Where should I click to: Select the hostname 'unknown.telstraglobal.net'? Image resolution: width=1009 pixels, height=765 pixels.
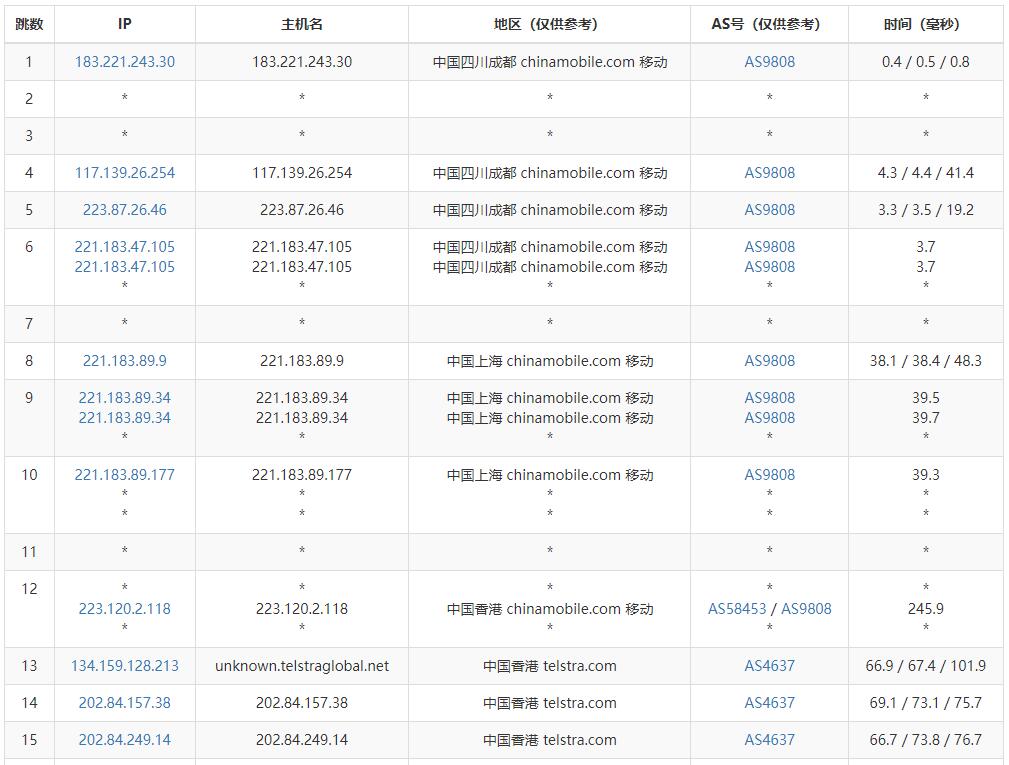[302, 666]
